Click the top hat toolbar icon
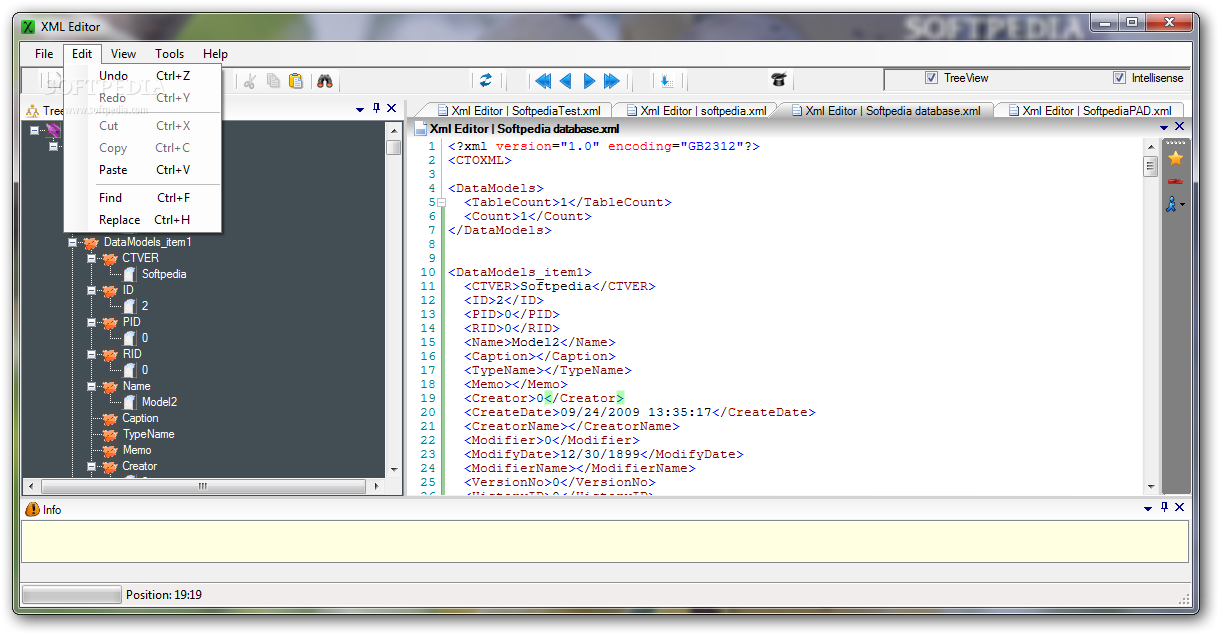1220x635 pixels. click(779, 80)
